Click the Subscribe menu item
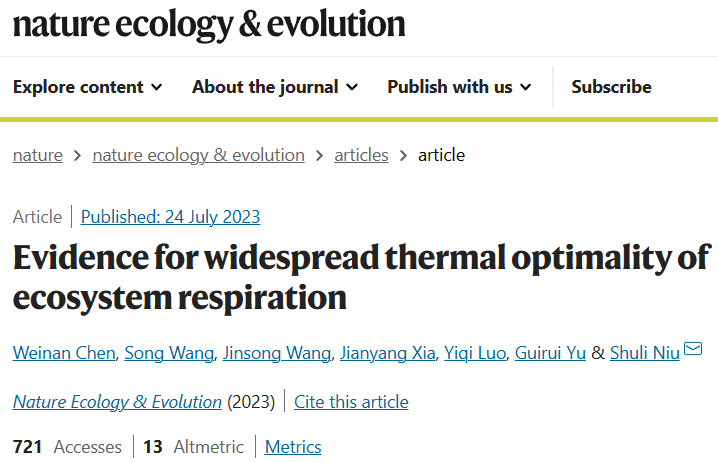Image resolution: width=718 pixels, height=462 pixels. [x=611, y=87]
